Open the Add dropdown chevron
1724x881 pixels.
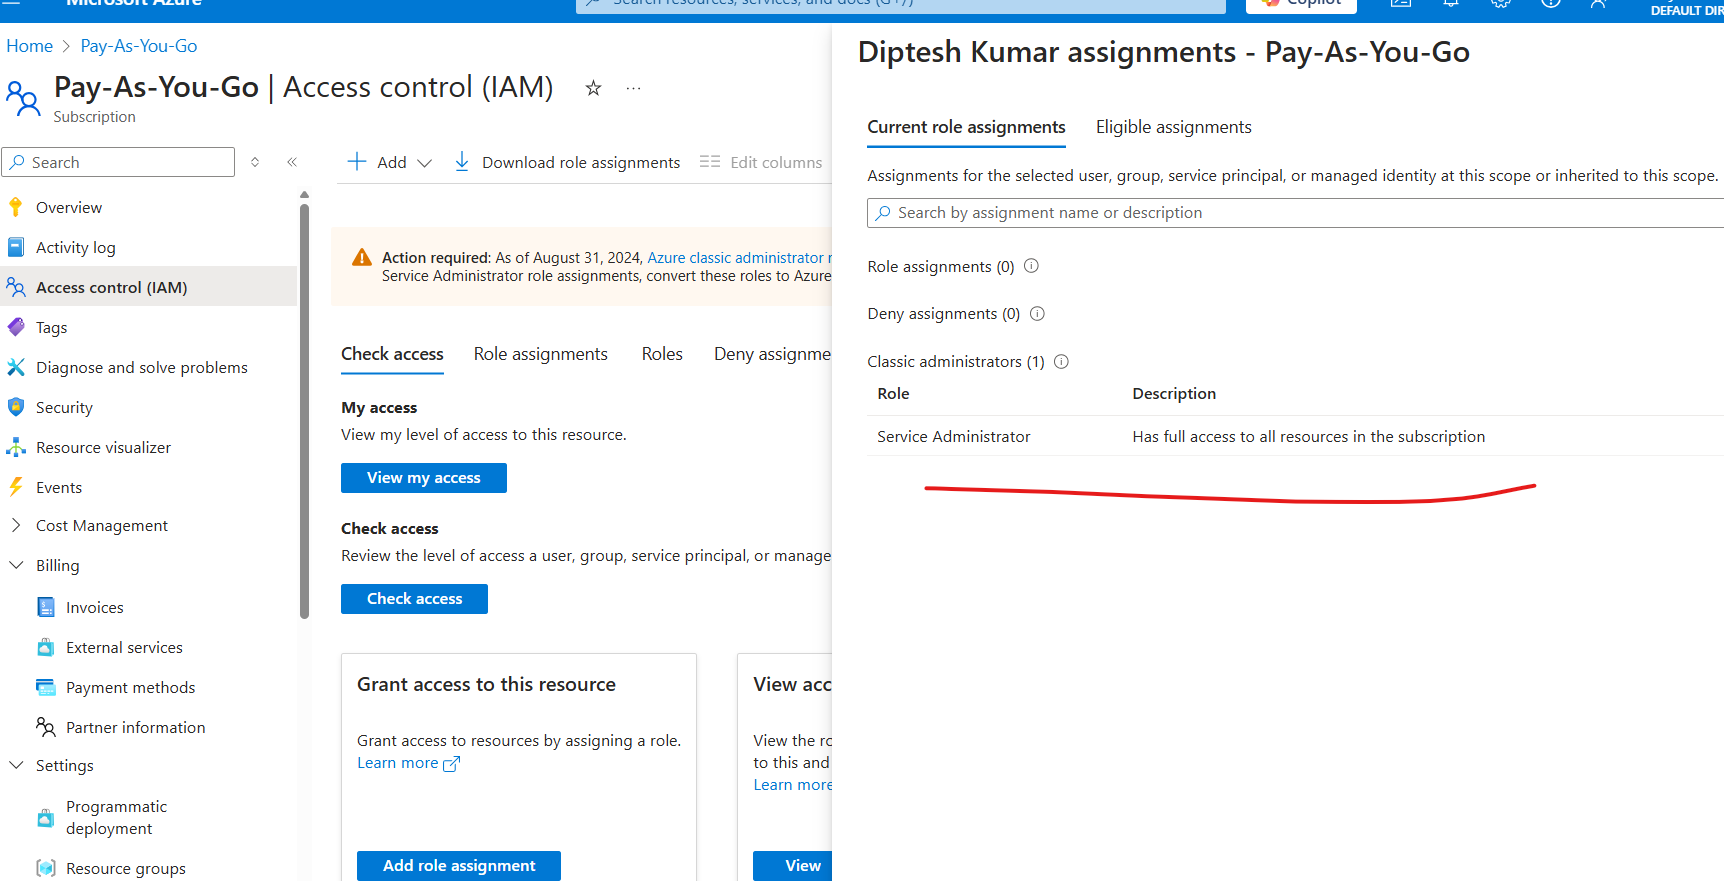pyautogui.click(x=424, y=163)
